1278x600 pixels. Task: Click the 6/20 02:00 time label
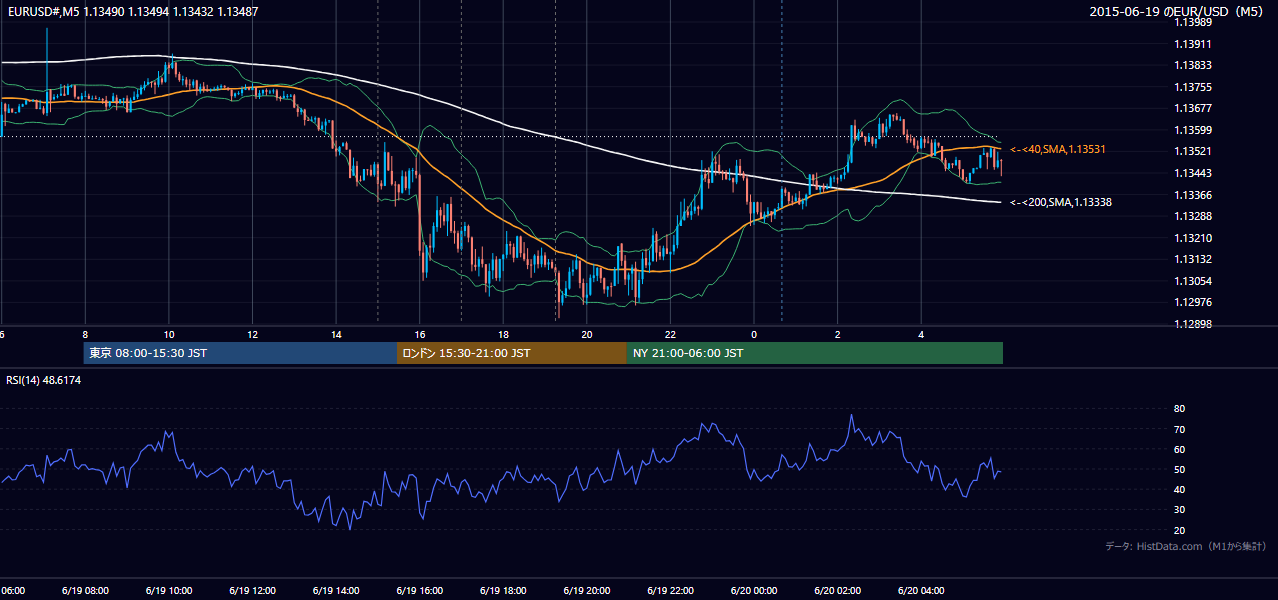[x=838, y=590]
